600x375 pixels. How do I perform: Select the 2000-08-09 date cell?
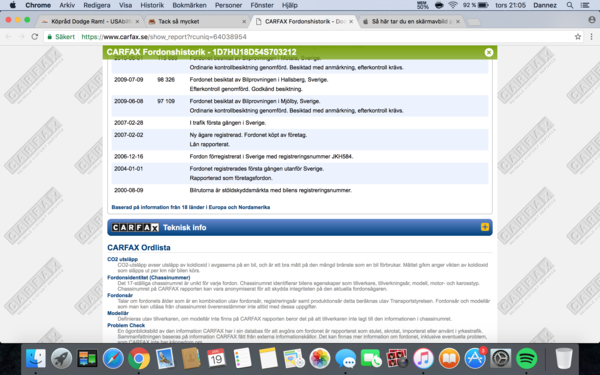[129, 190]
